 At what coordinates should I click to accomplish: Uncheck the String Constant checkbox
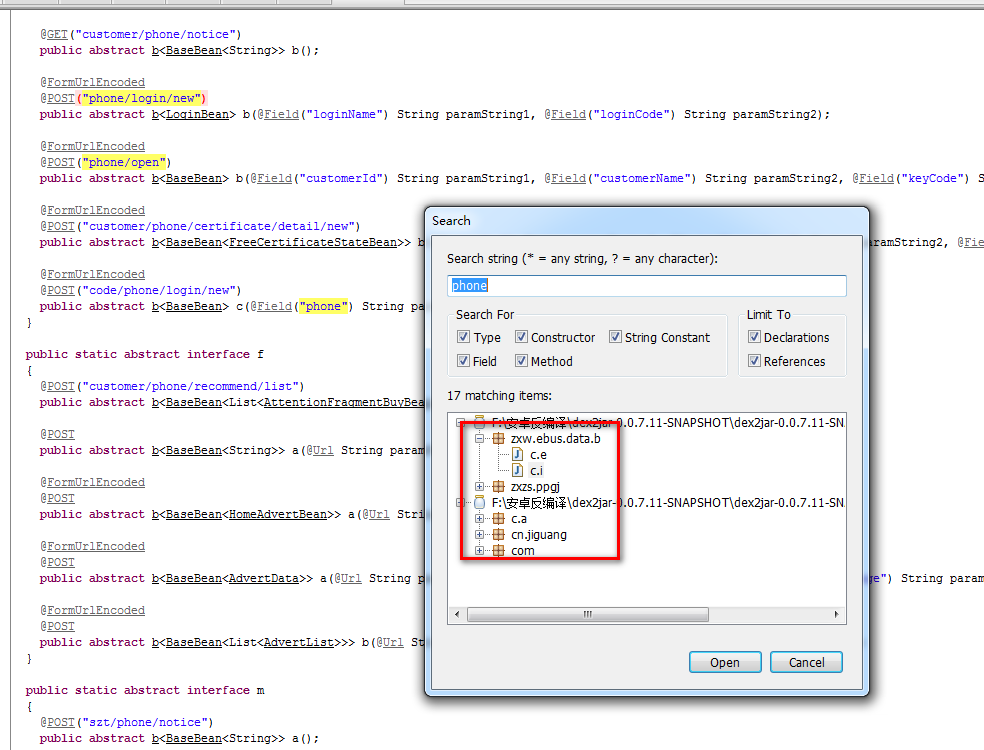click(615, 337)
